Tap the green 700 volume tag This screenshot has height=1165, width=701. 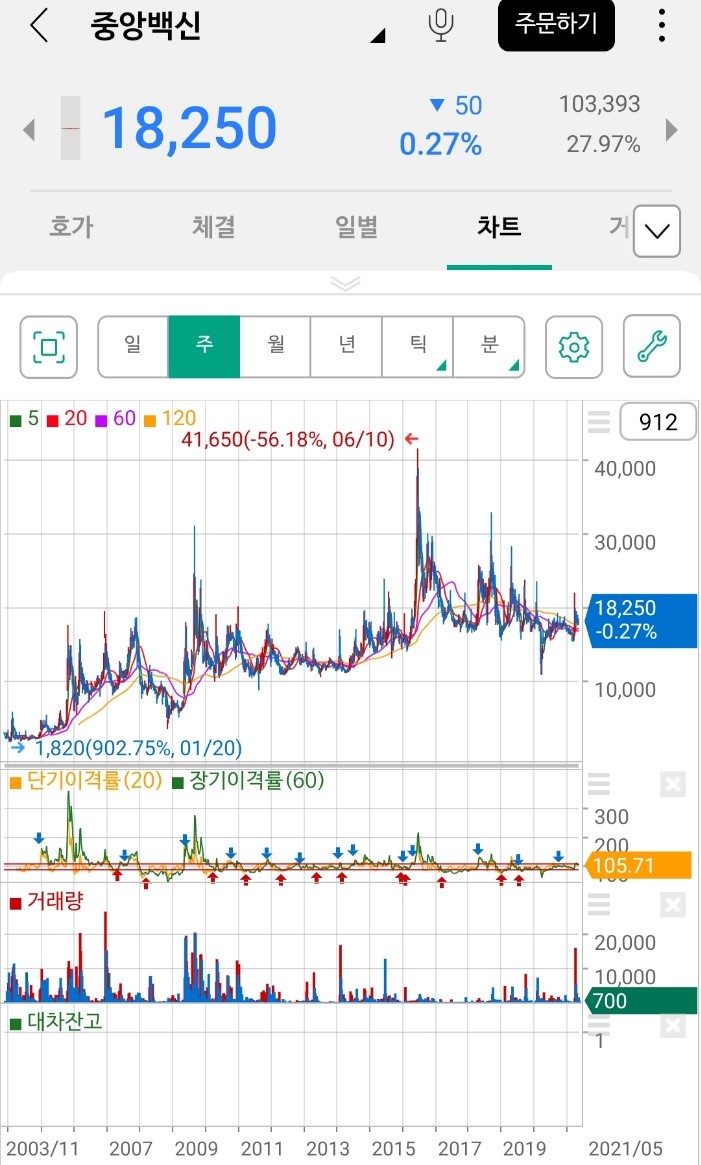(x=642, y=1001)
